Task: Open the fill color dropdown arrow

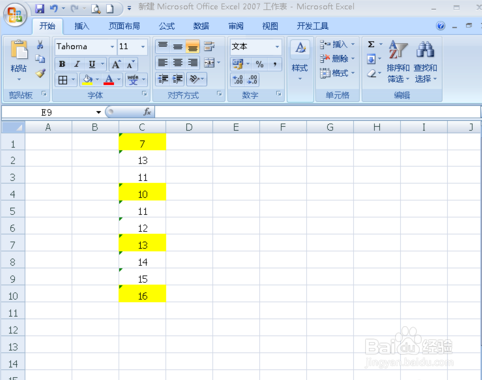Action: 97,80
